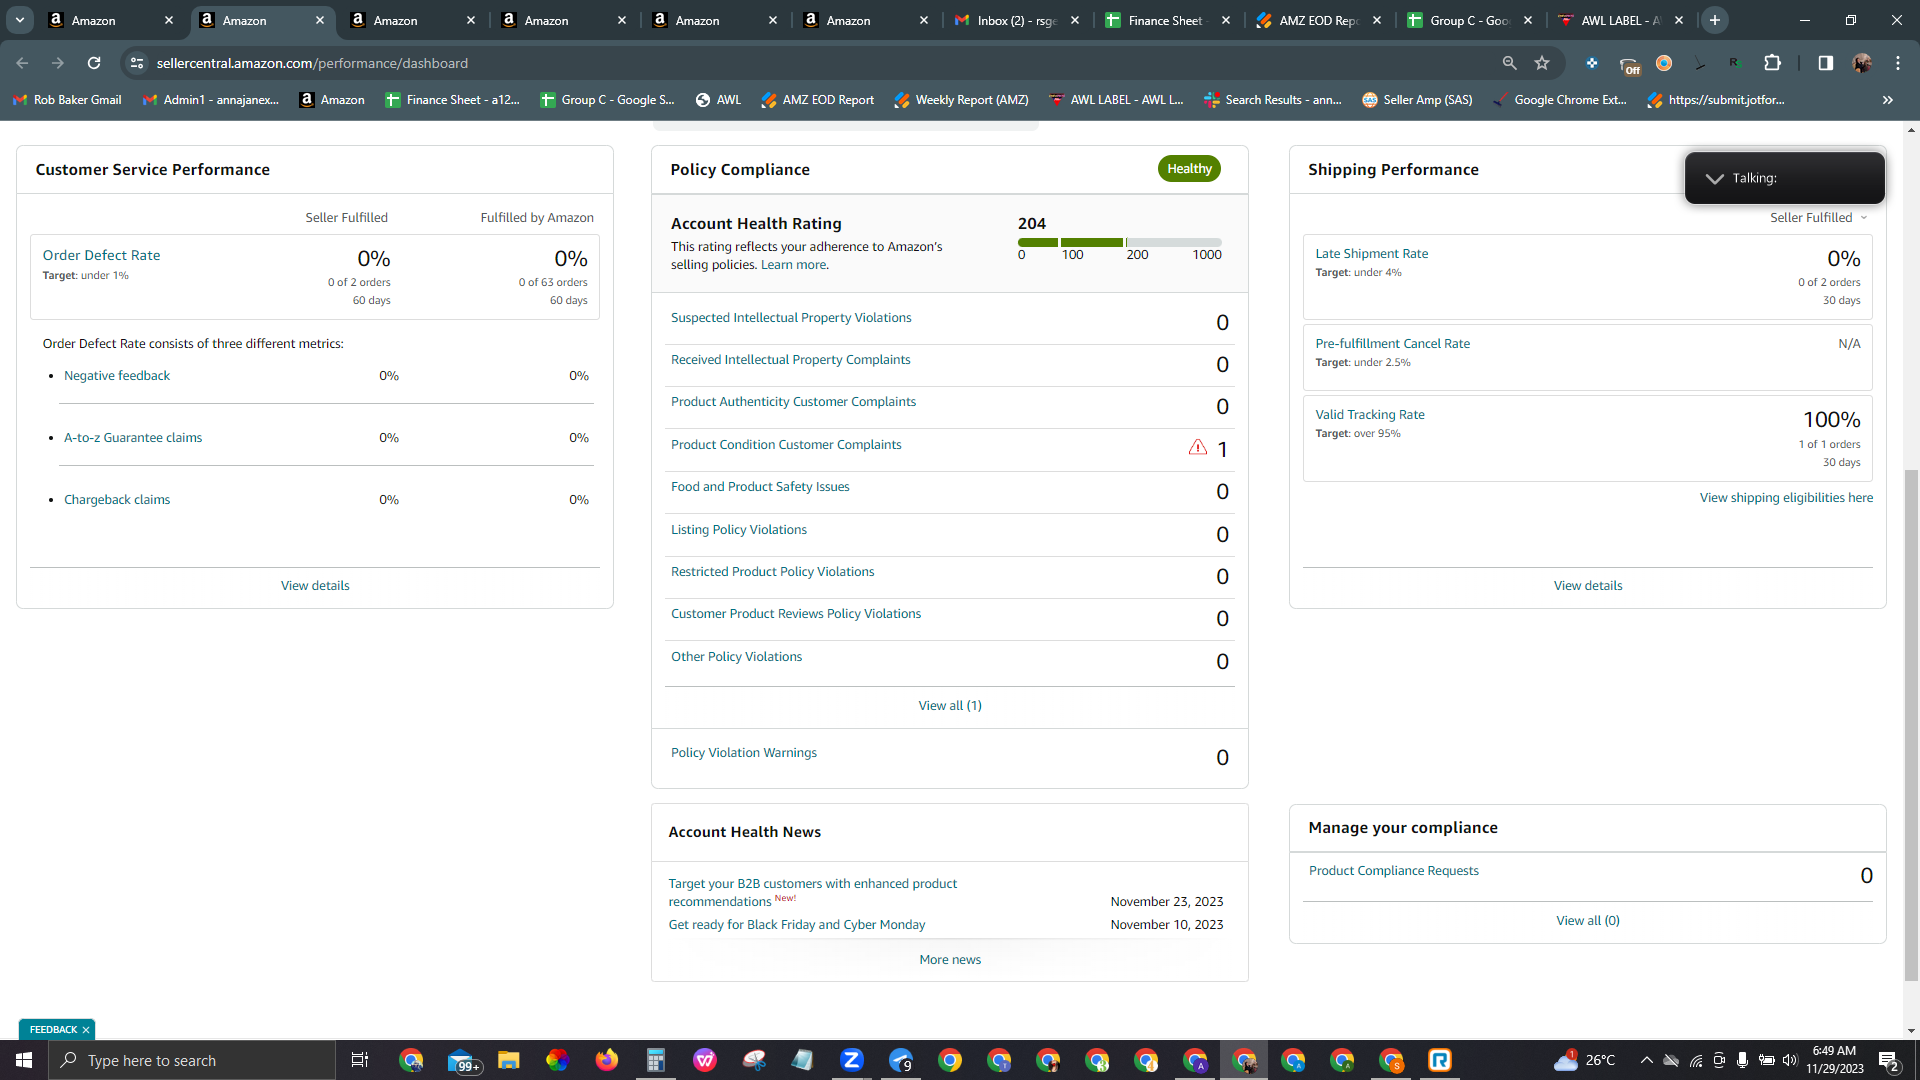The image size is (1920, 1080).
Task: Open the tab search chevron button
Action: [x=19, y=20]
